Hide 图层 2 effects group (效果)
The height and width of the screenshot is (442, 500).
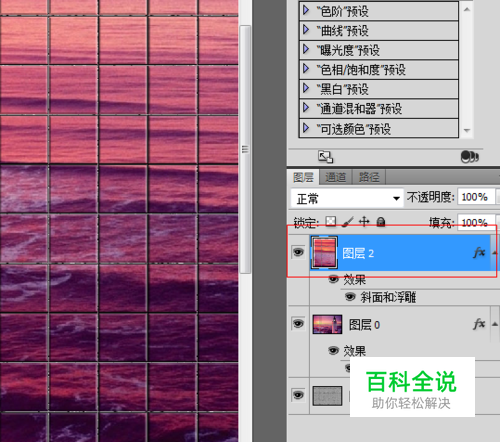coord(333,279)
